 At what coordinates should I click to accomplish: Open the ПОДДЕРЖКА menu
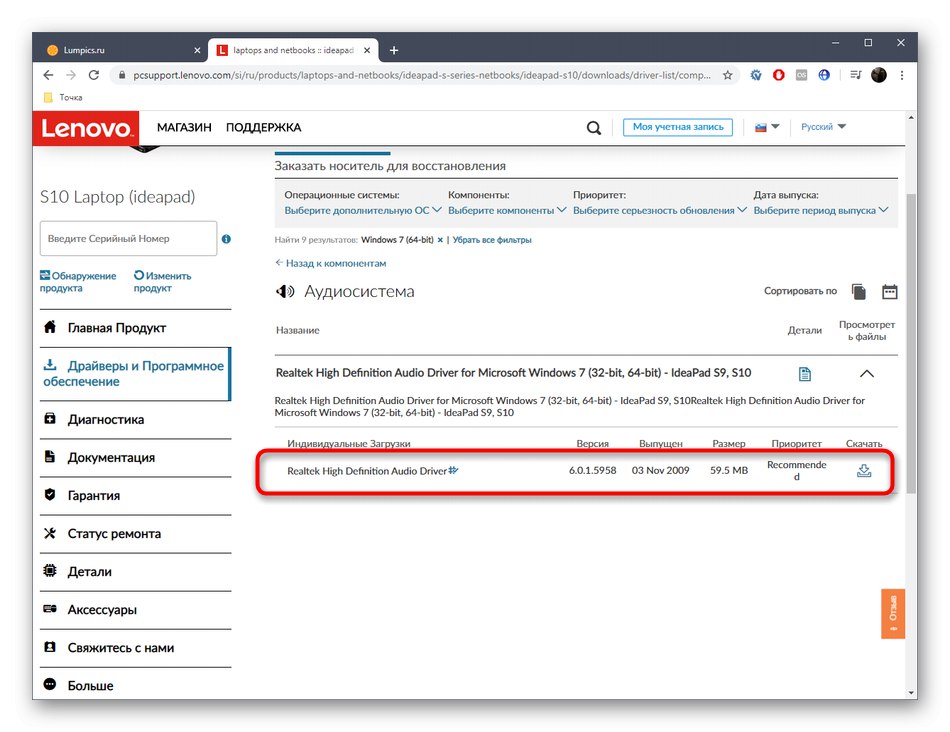click(264, 128)
